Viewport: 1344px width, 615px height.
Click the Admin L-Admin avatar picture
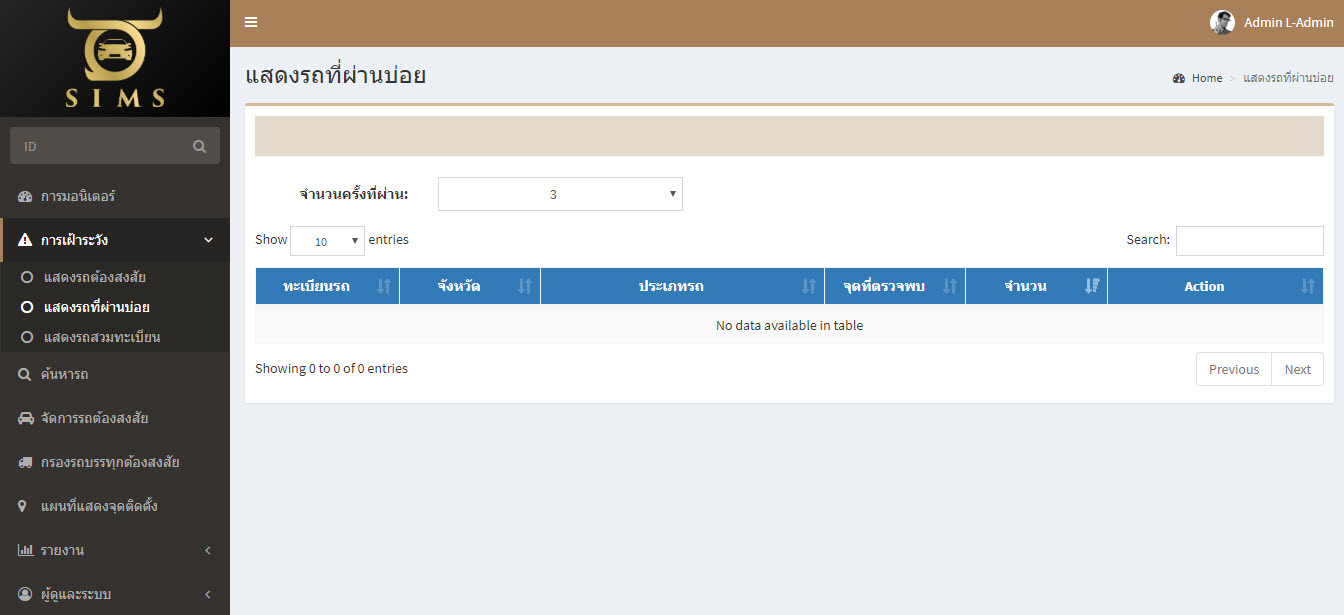click(x=1222, y=22)
